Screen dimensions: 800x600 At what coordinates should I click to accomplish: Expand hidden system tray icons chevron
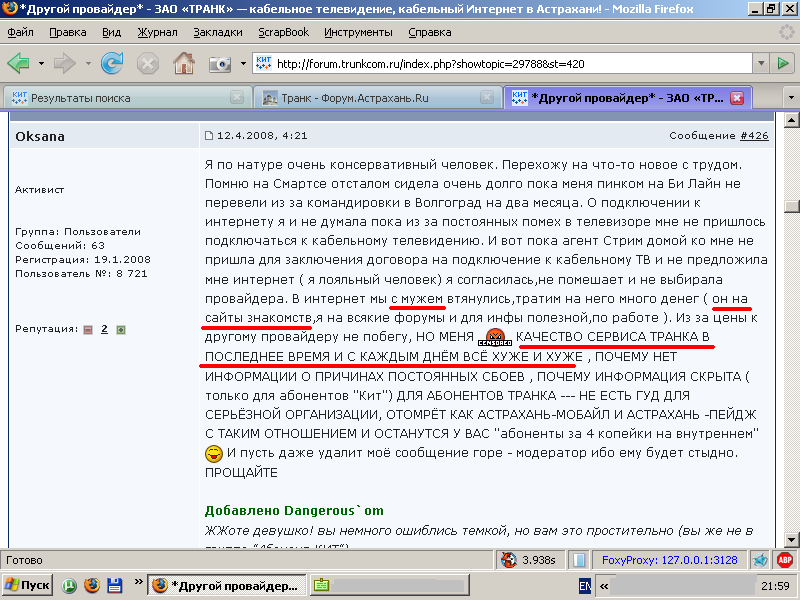coord(604,586)
